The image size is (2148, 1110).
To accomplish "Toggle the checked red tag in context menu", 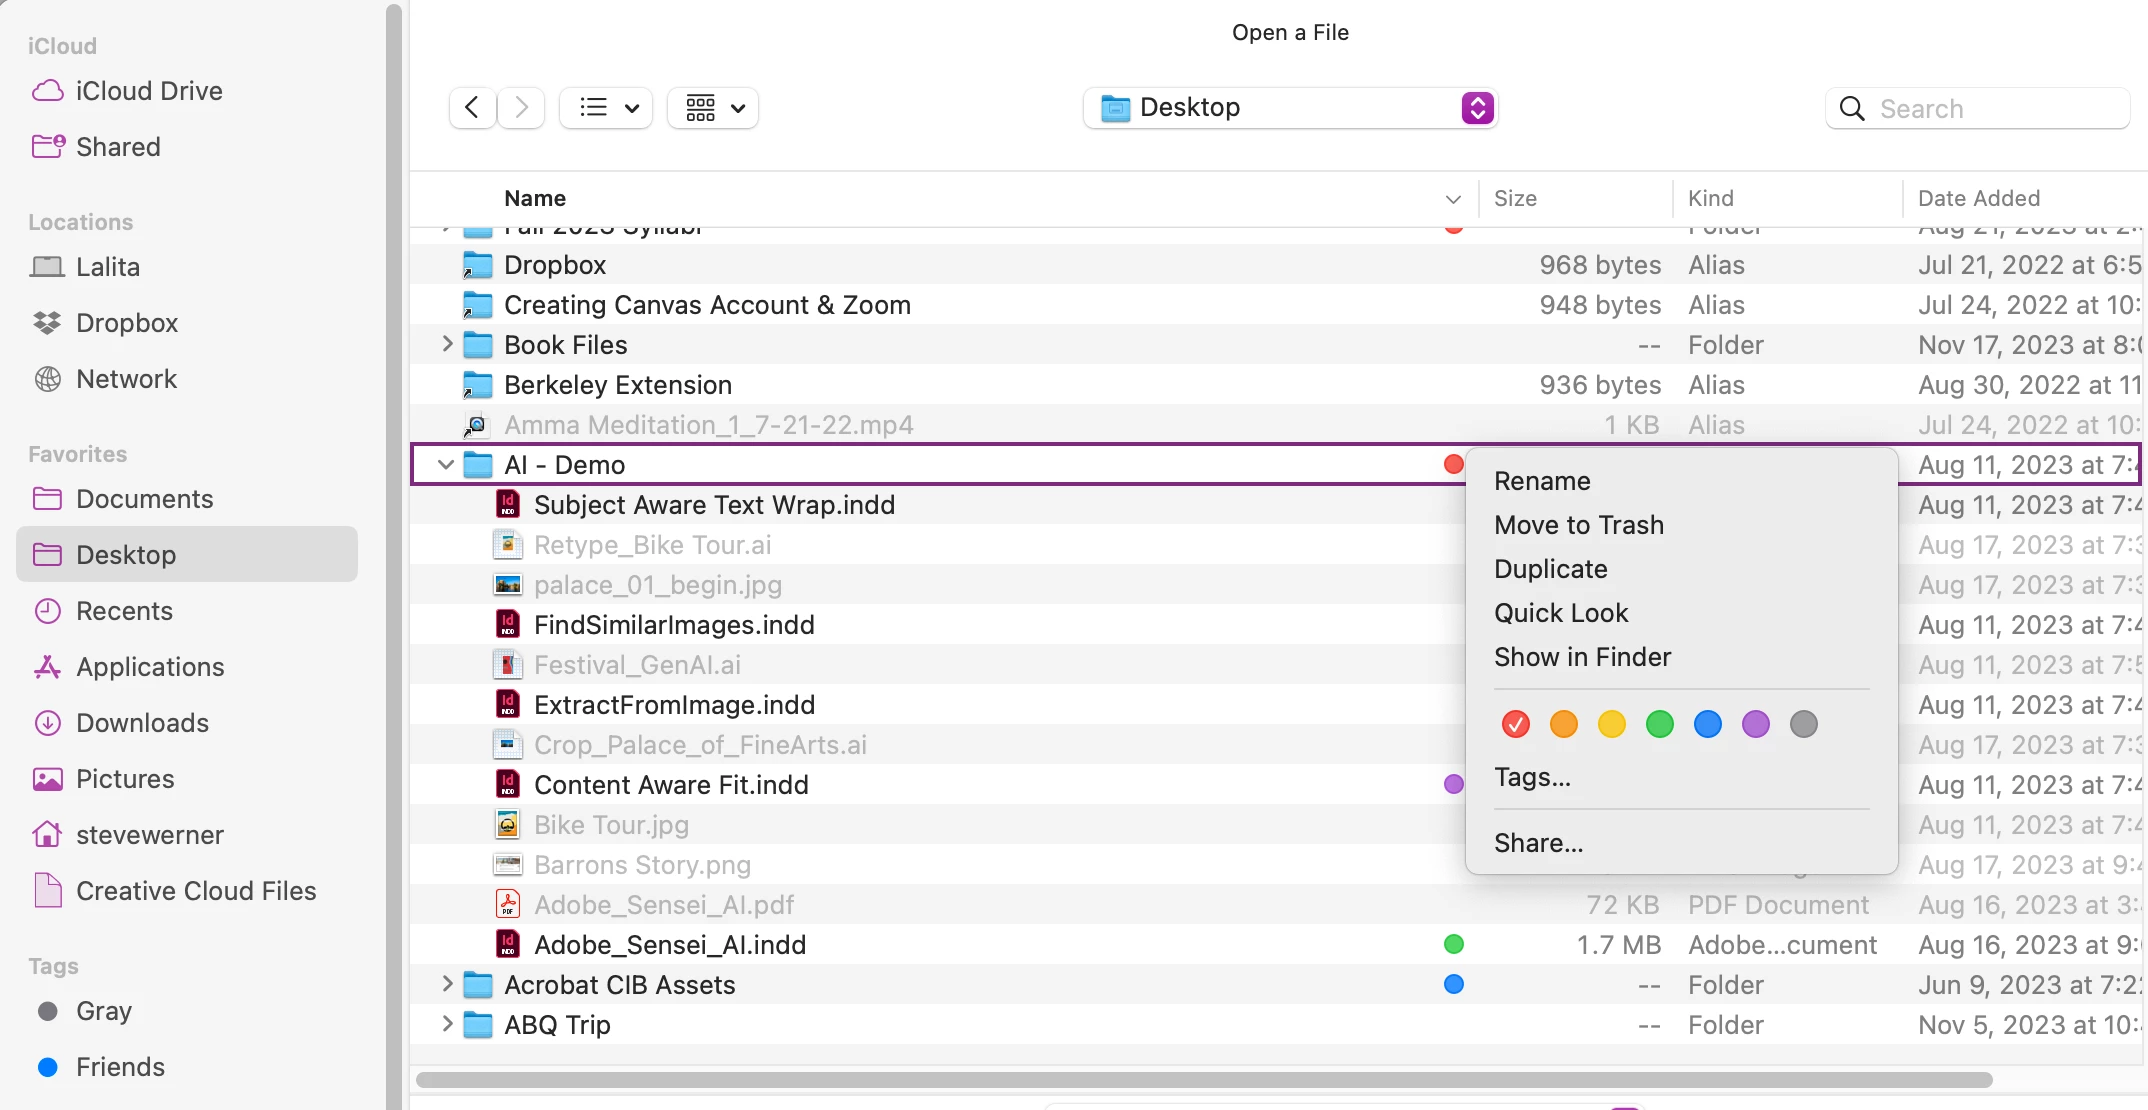I will [1515, 724].
